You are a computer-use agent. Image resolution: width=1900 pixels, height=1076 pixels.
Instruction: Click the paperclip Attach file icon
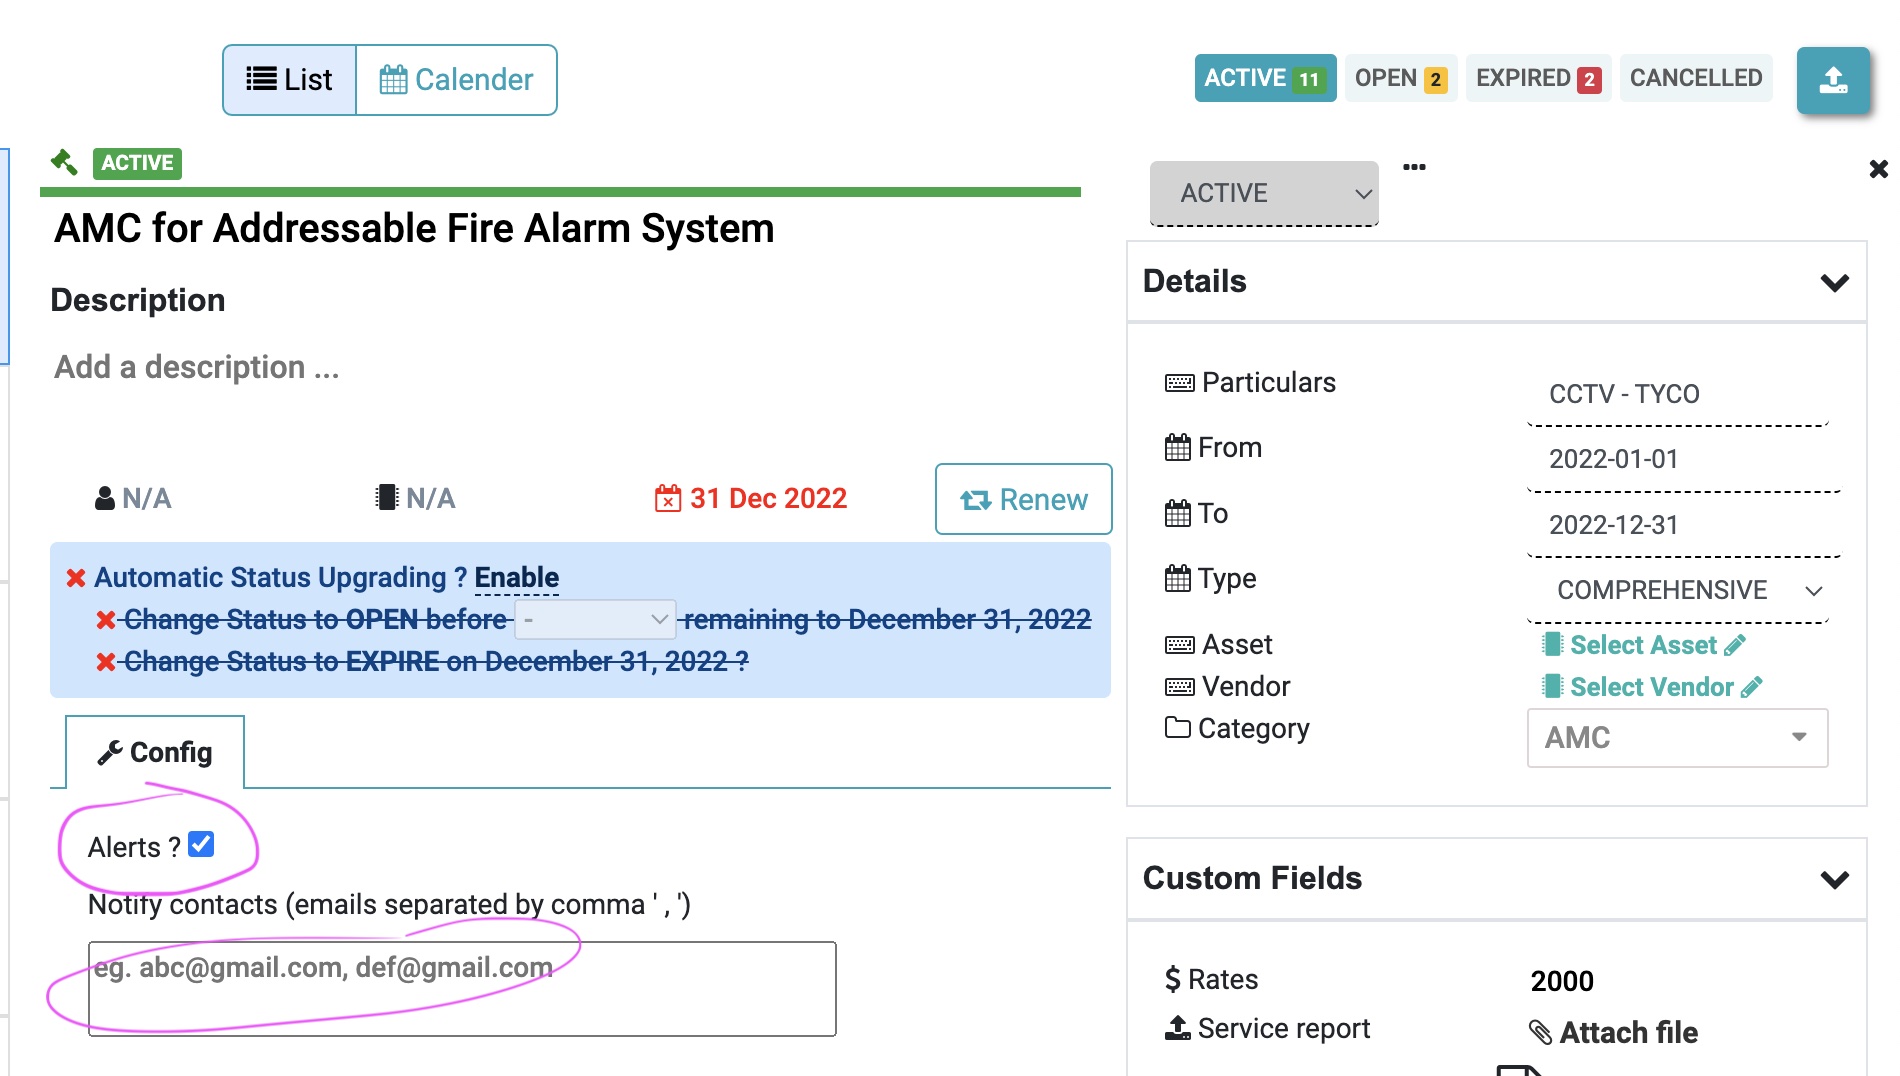coord(1540,1032)
